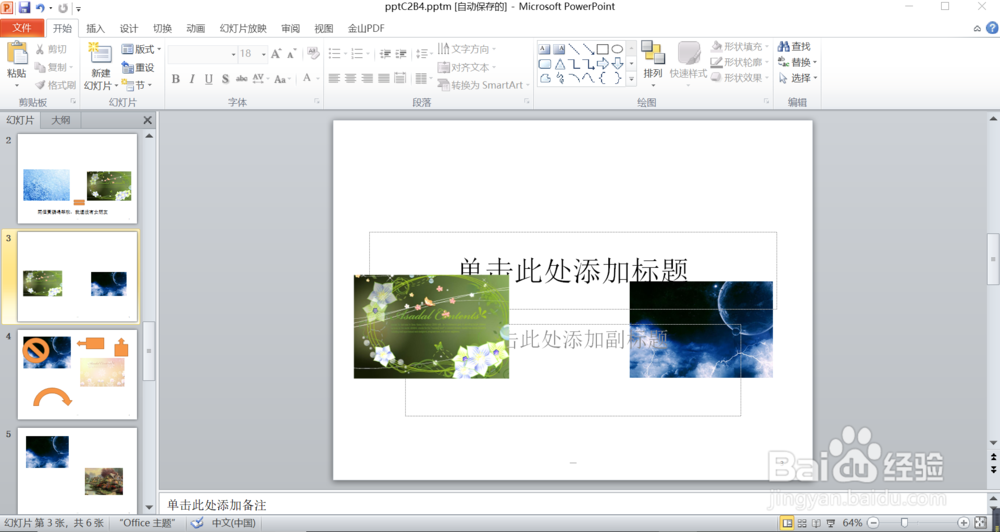Open the Arrange (排列) dropdown
The image size is (1000, 532).
pyautogui.click(x=652, y=64)
